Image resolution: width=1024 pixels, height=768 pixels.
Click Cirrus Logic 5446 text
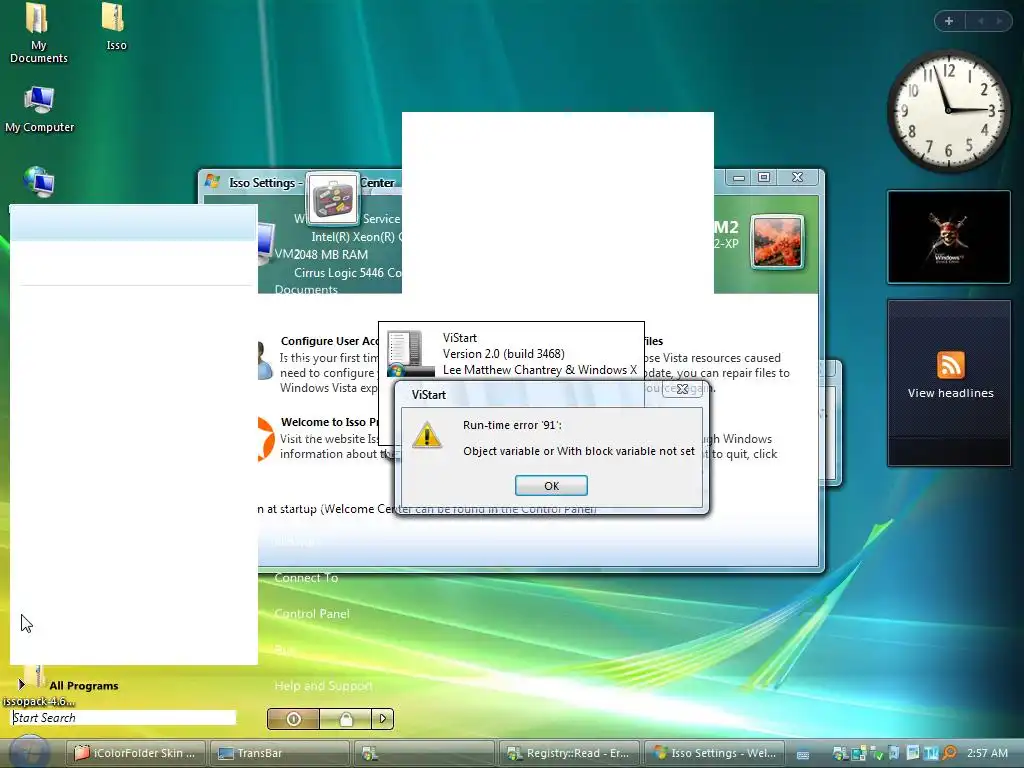click(x=347, y=273)
